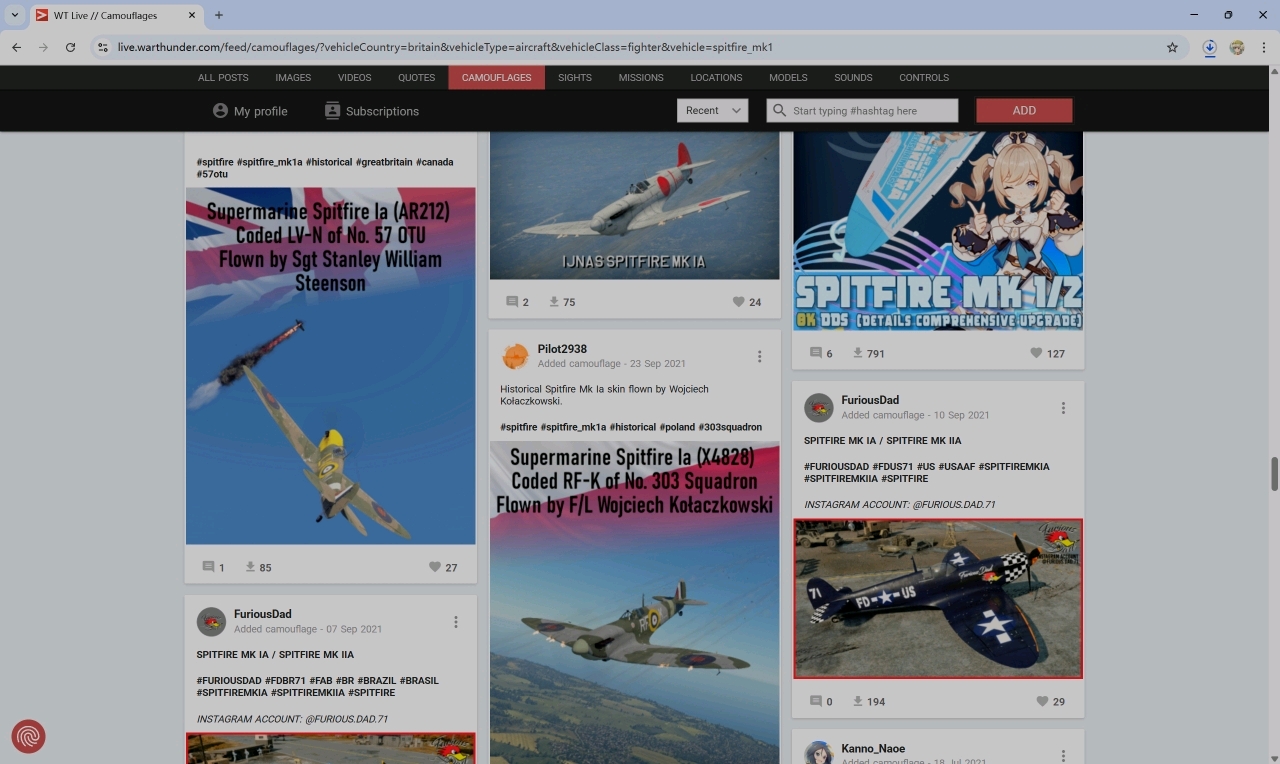Open FD-US navy blue plane image
The height and width of the screenshot is (764, 1280).
coord(938,598)
